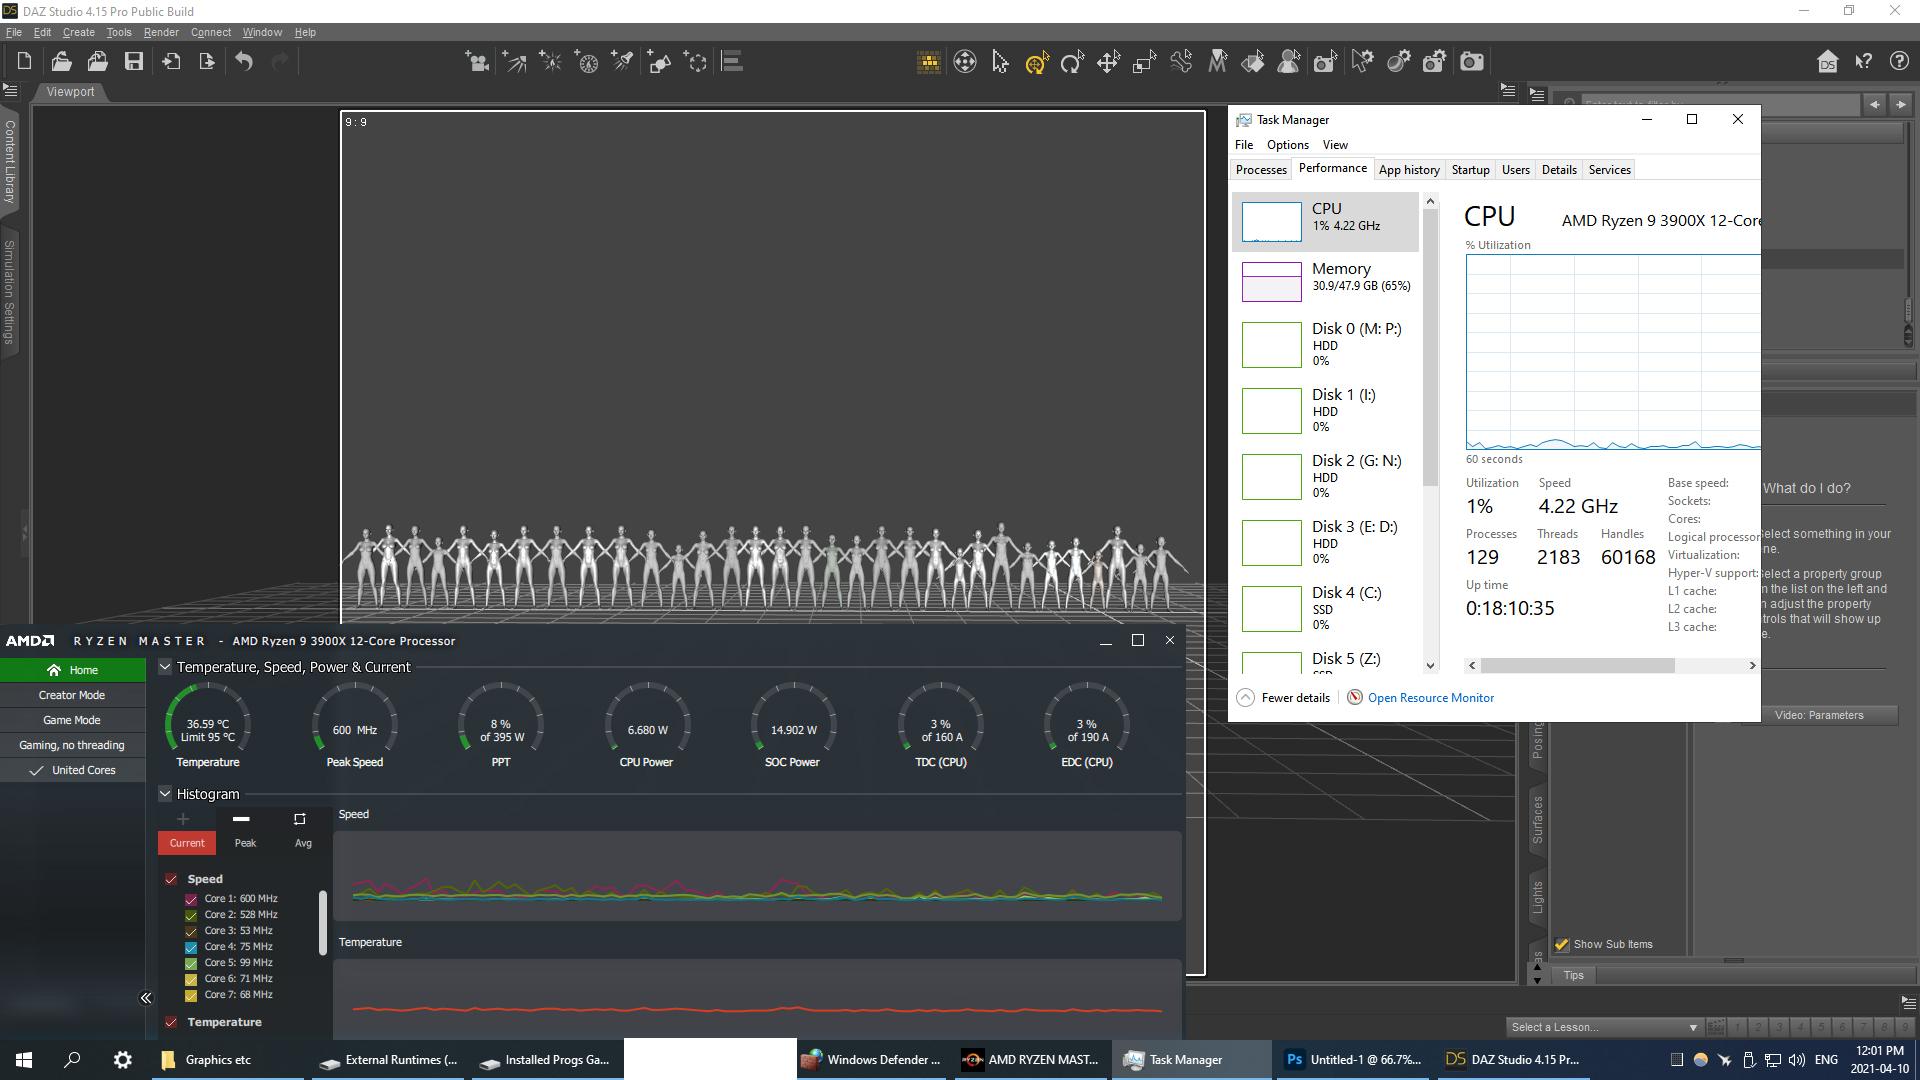Select the Translate move tool

click(x=1108, y=62)
